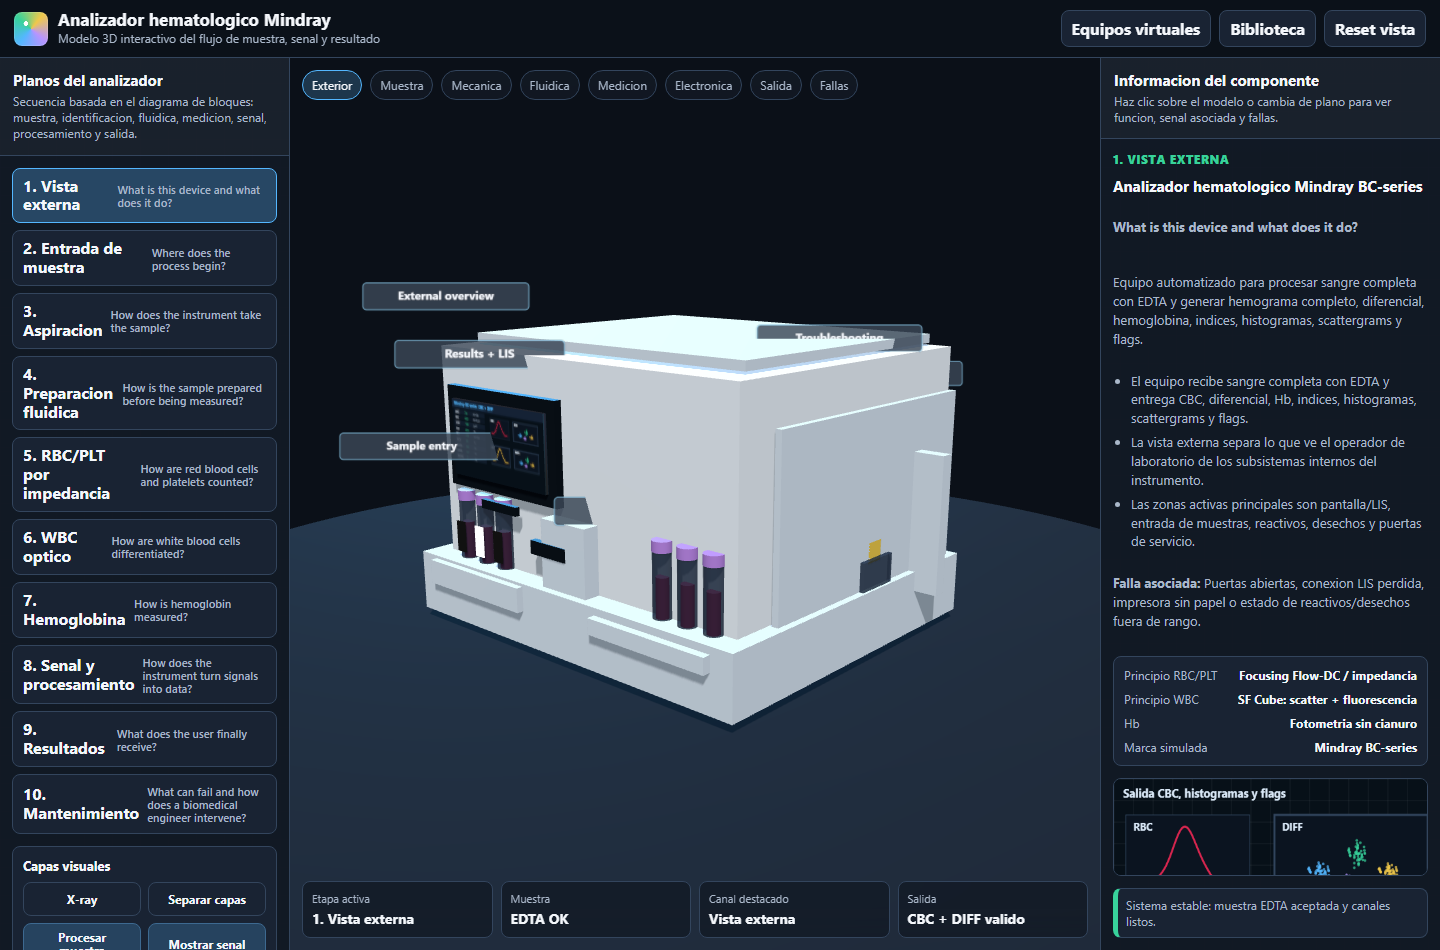This screenshot has width=1440, height=950.
Task: Switch to the Electronica tab
Action: (x=703, y=86)
